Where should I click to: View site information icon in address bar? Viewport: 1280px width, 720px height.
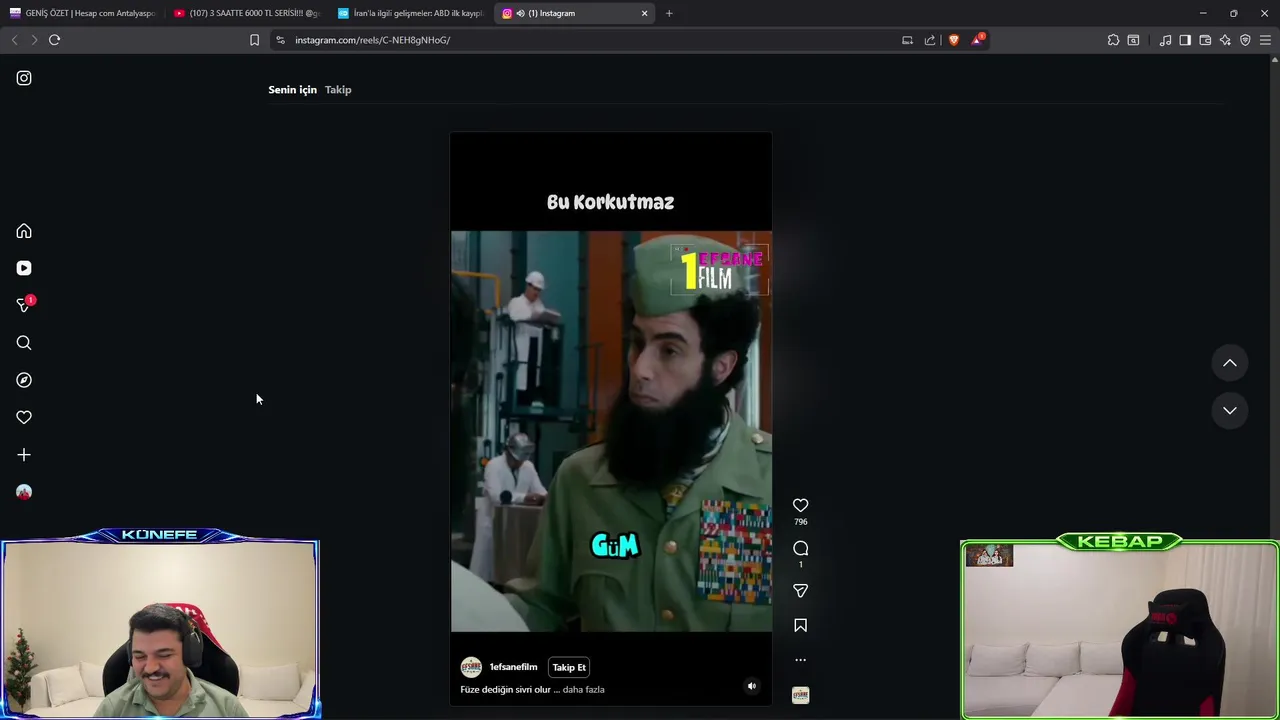click(x=280, y=40)
